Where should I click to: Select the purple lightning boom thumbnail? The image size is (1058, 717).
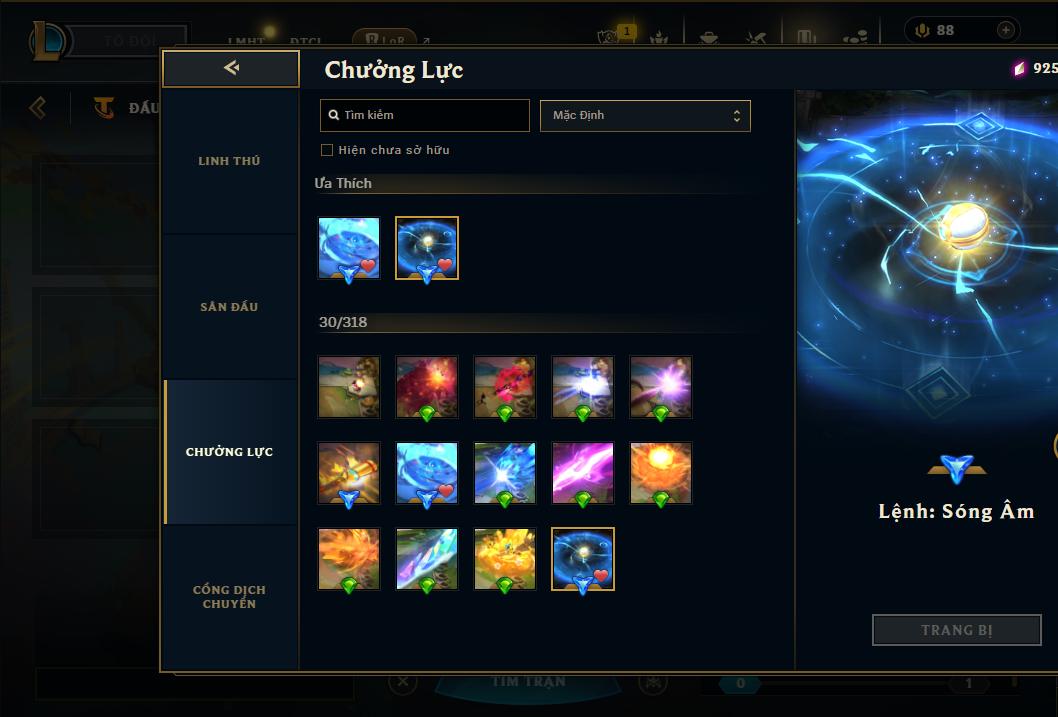point(583,473)
